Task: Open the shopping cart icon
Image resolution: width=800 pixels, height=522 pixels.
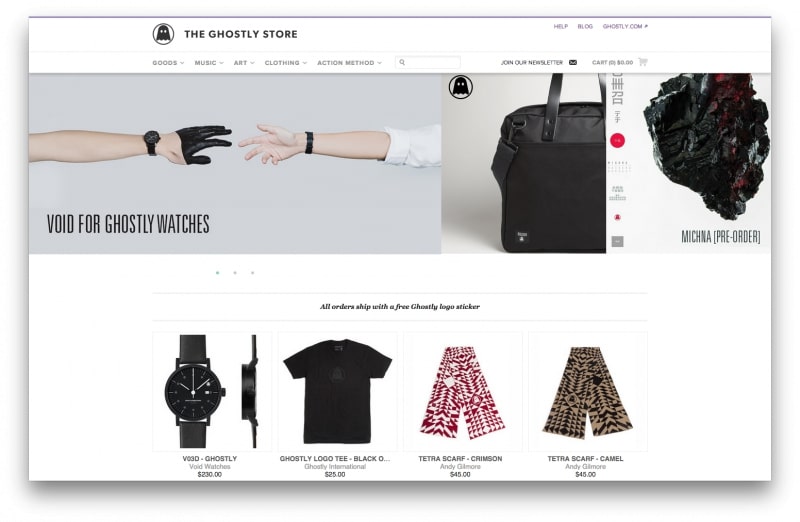Action: coord(642,62)
